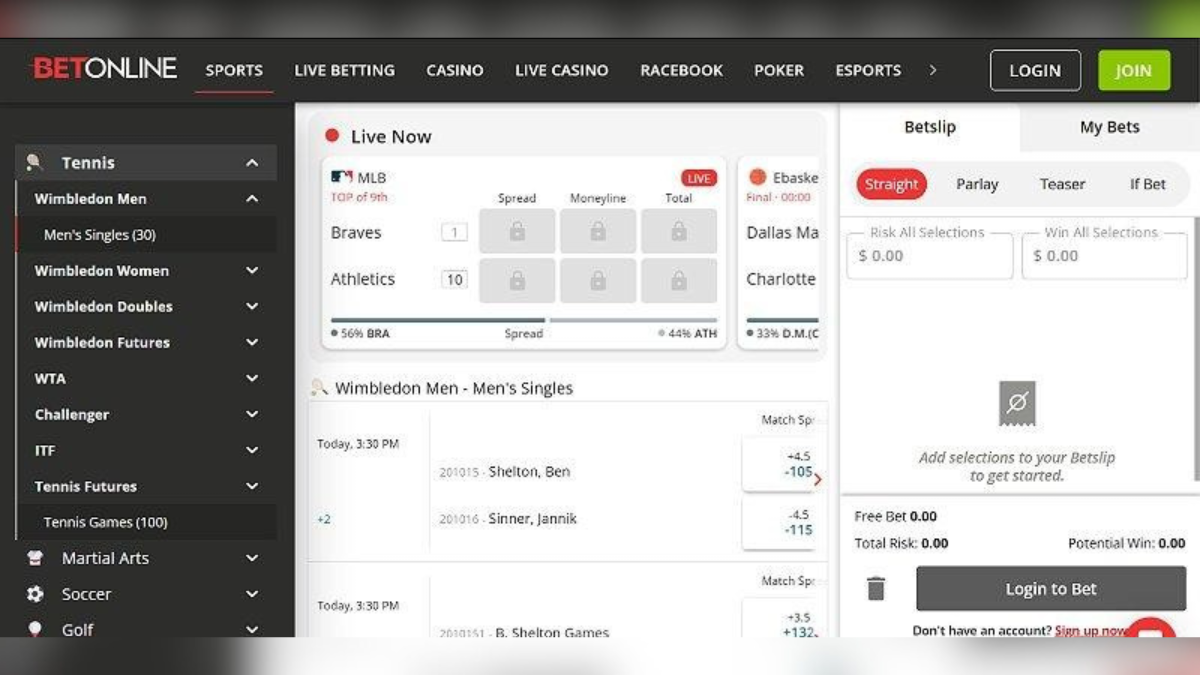Expand the ITF section
This screenshot has height=675, width=1200.
252,451
